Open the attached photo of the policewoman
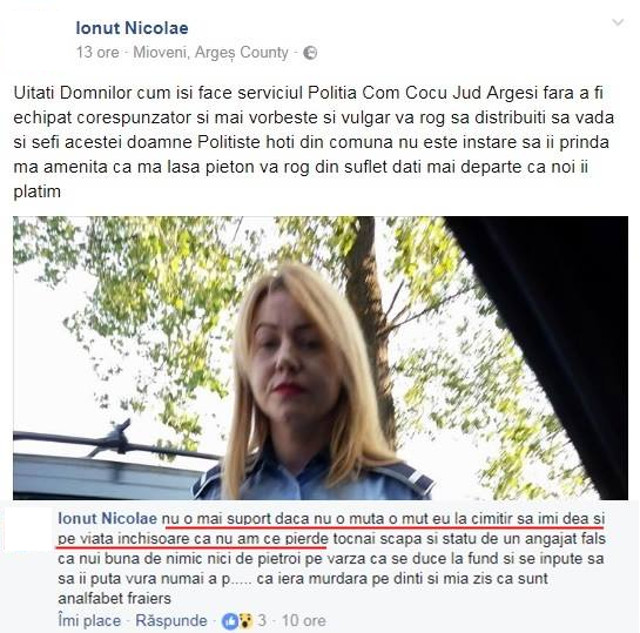Screen dimensions: 640x633 [320, 358]
